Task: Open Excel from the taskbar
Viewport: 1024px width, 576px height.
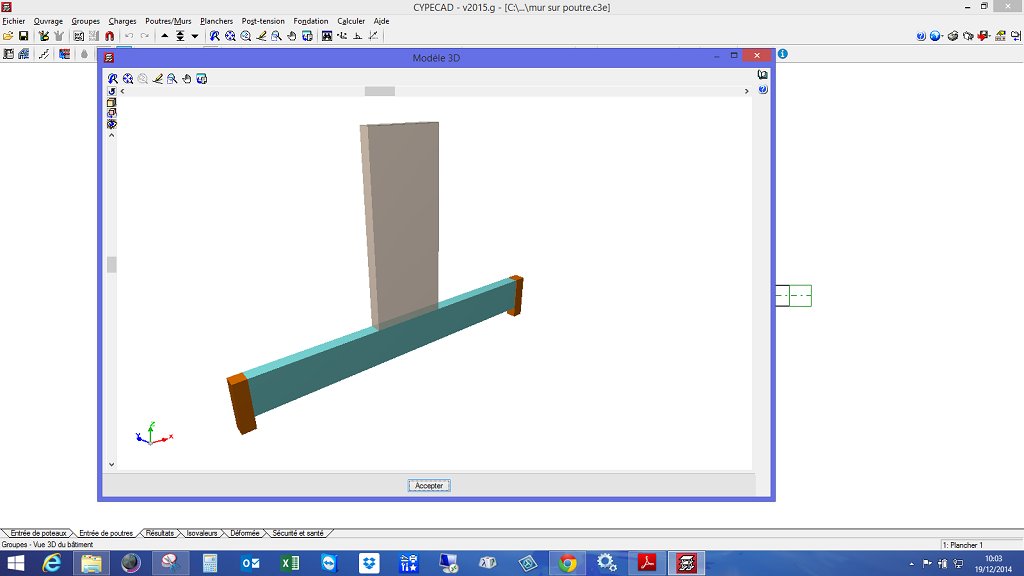Action: click(x=291, y=563)
